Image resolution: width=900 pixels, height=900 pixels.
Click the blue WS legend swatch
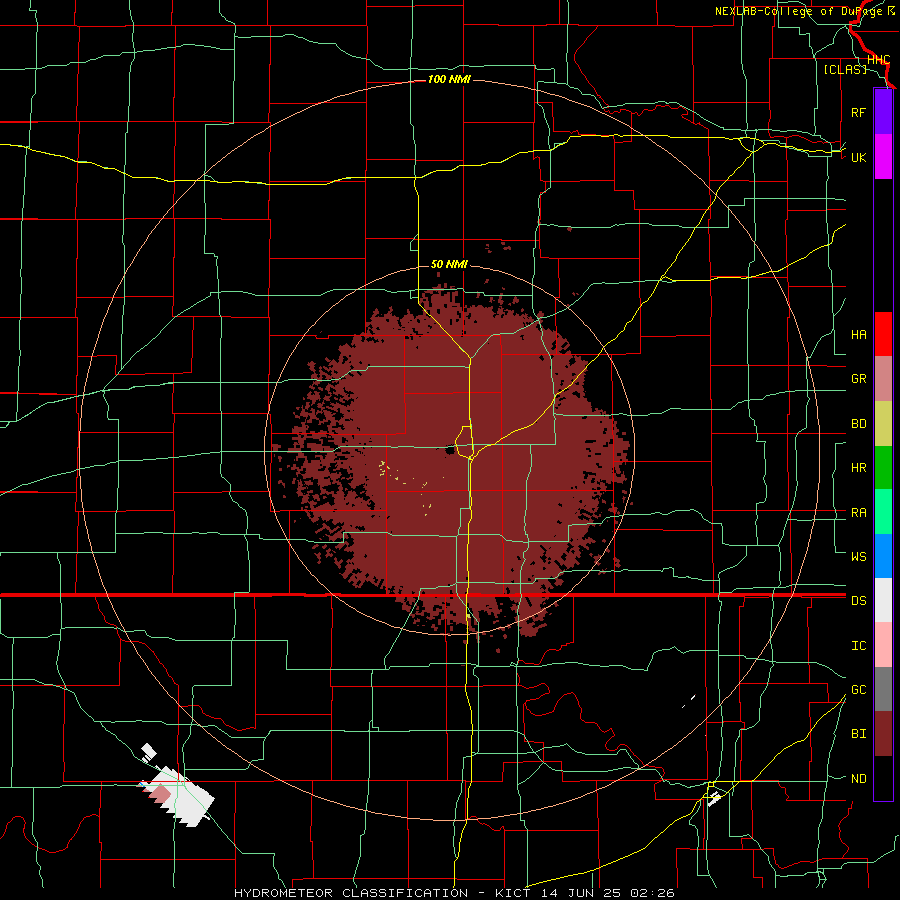pyautogui.click(x=883, y=556)
